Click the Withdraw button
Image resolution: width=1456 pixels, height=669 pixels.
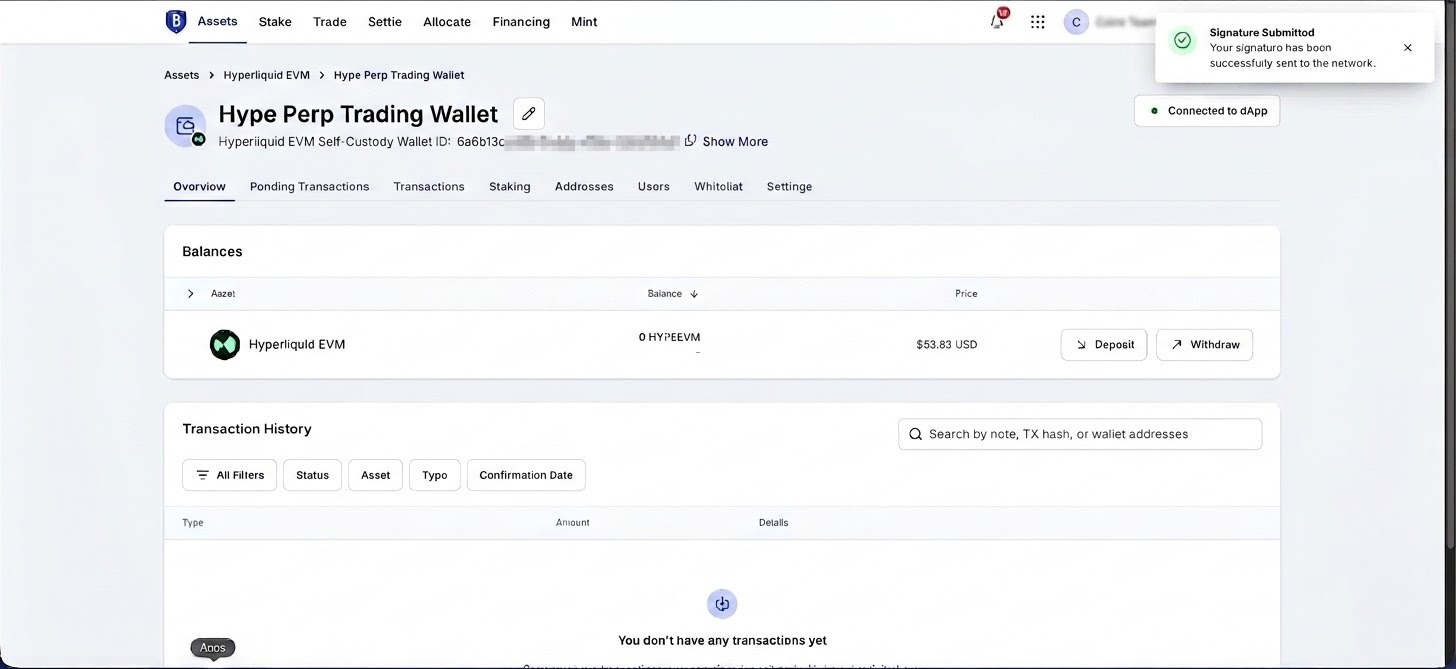click(1204, 344)
